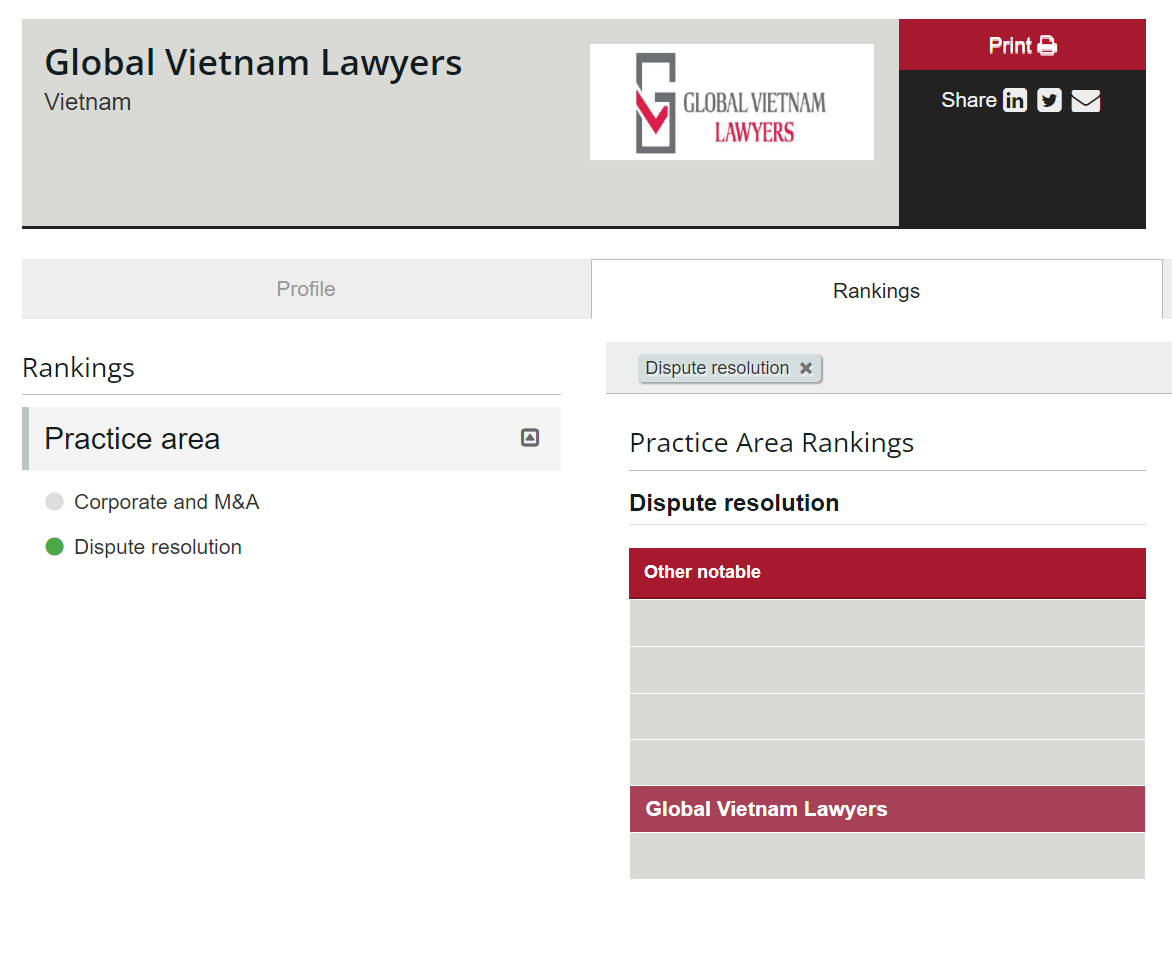
Task: Share the page on LinkedIn
Action: [1015, 101]
